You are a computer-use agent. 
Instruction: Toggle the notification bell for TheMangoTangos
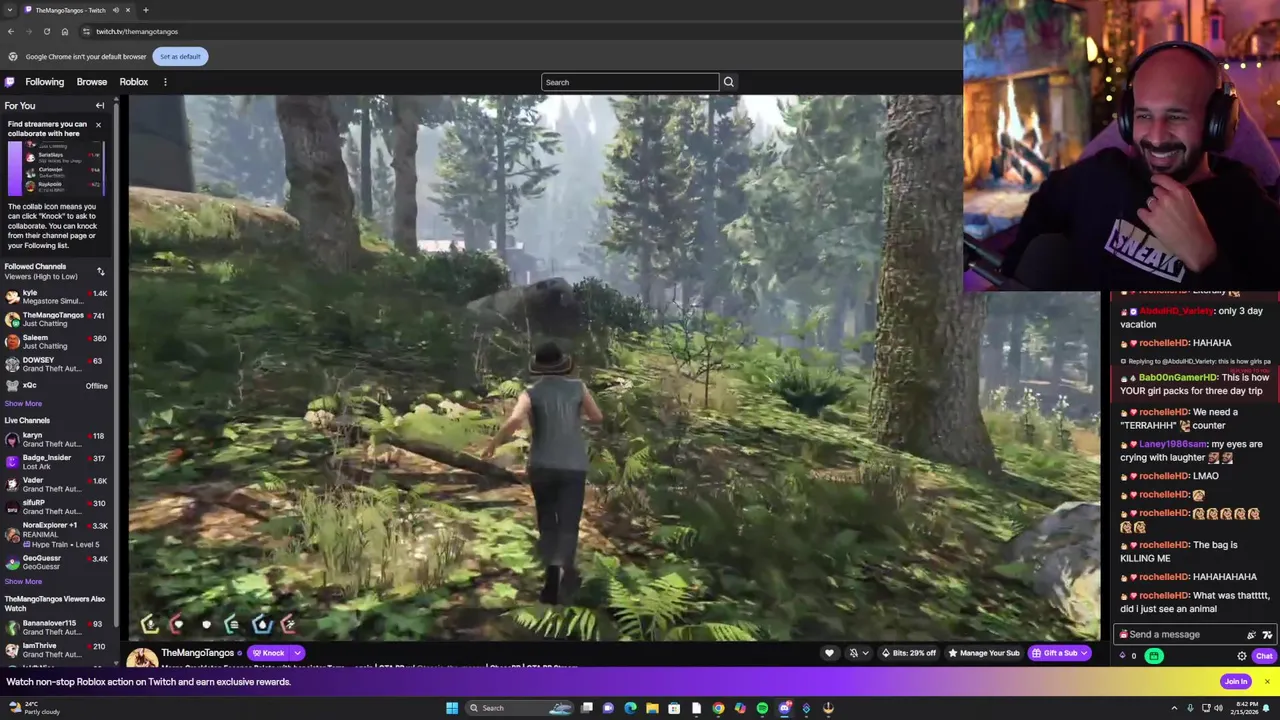tap(853, 653)
